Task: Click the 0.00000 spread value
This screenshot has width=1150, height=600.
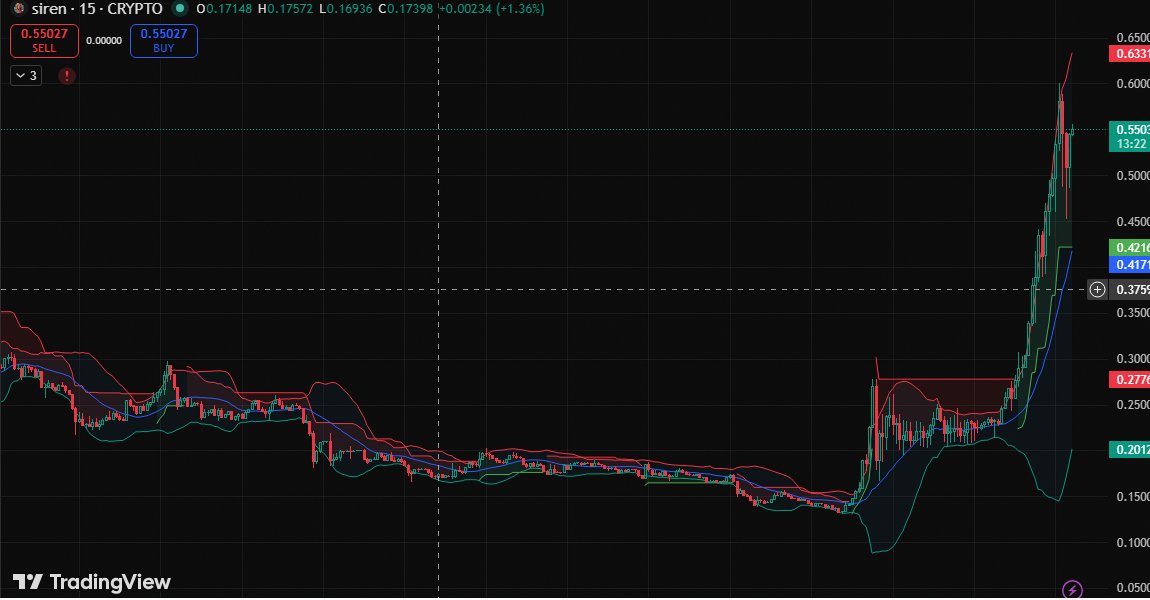Action: tap(104, 40)
